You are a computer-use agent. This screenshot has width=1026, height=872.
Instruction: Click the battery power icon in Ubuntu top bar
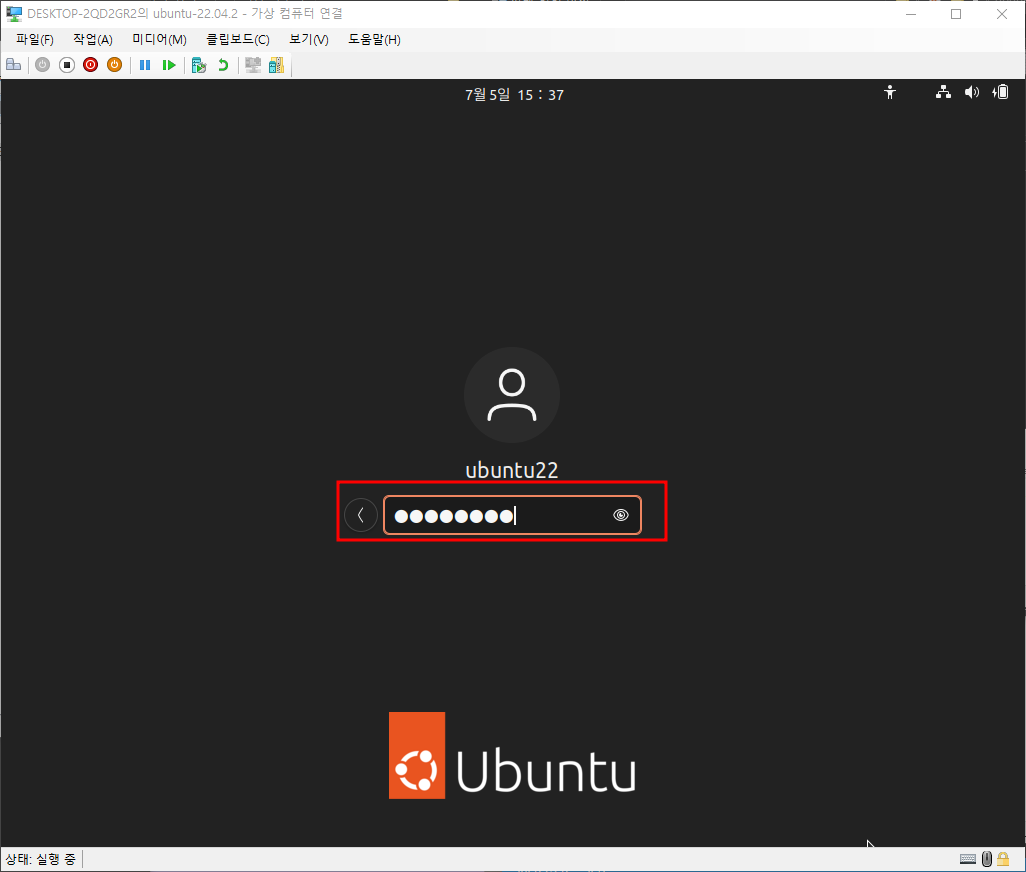pyautogui.click(x=1000, y=92)
